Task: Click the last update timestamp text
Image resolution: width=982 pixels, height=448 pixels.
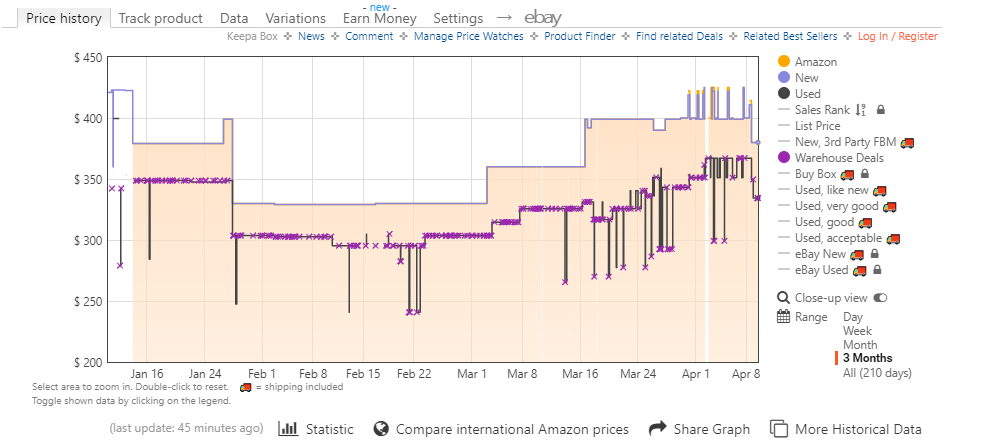Action: point(186,429)
